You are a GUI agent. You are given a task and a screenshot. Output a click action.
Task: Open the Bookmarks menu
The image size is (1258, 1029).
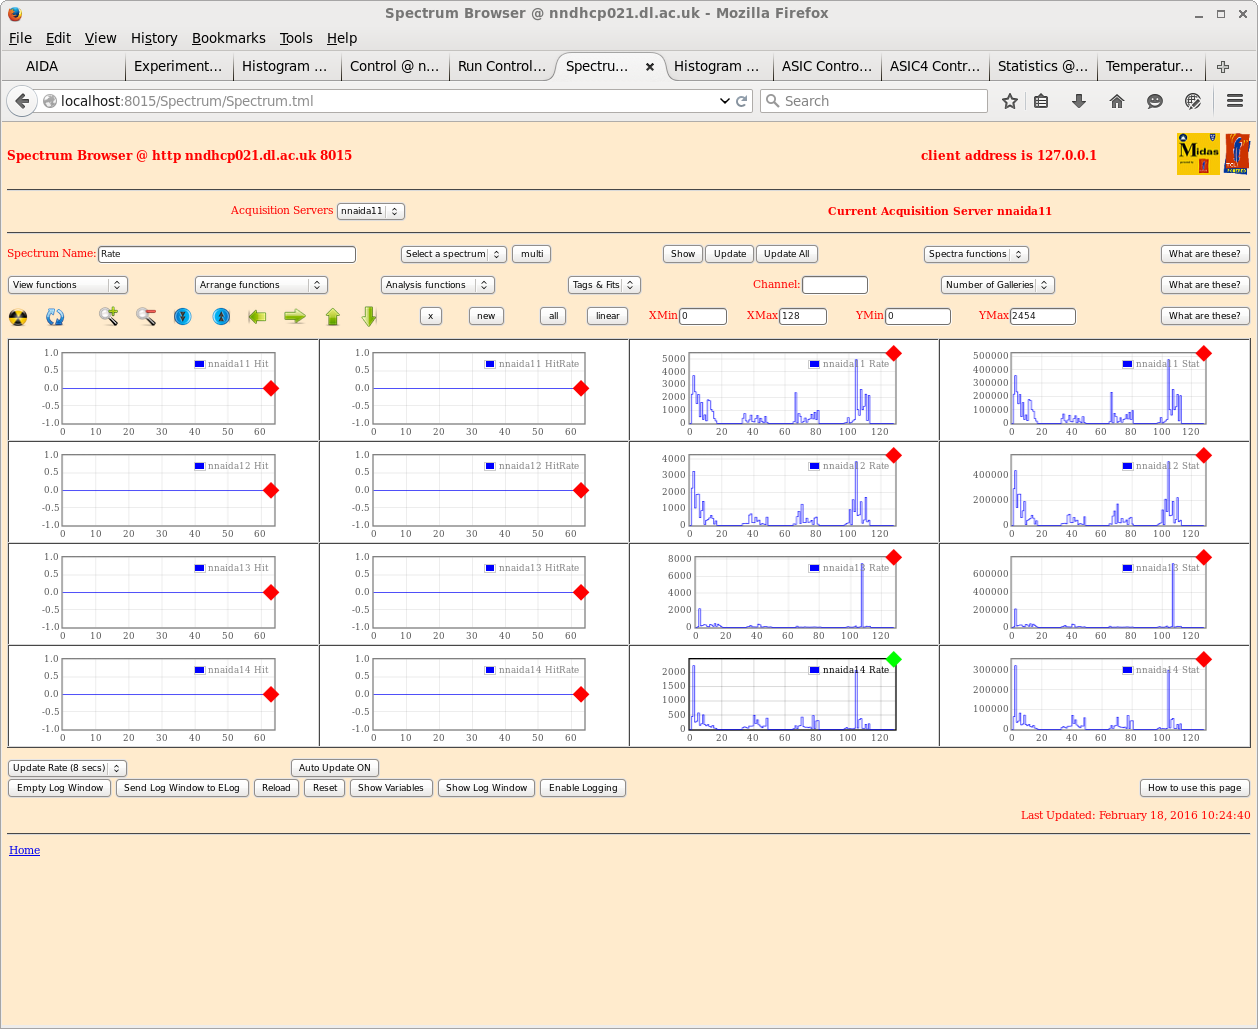(x=228, y=38)
